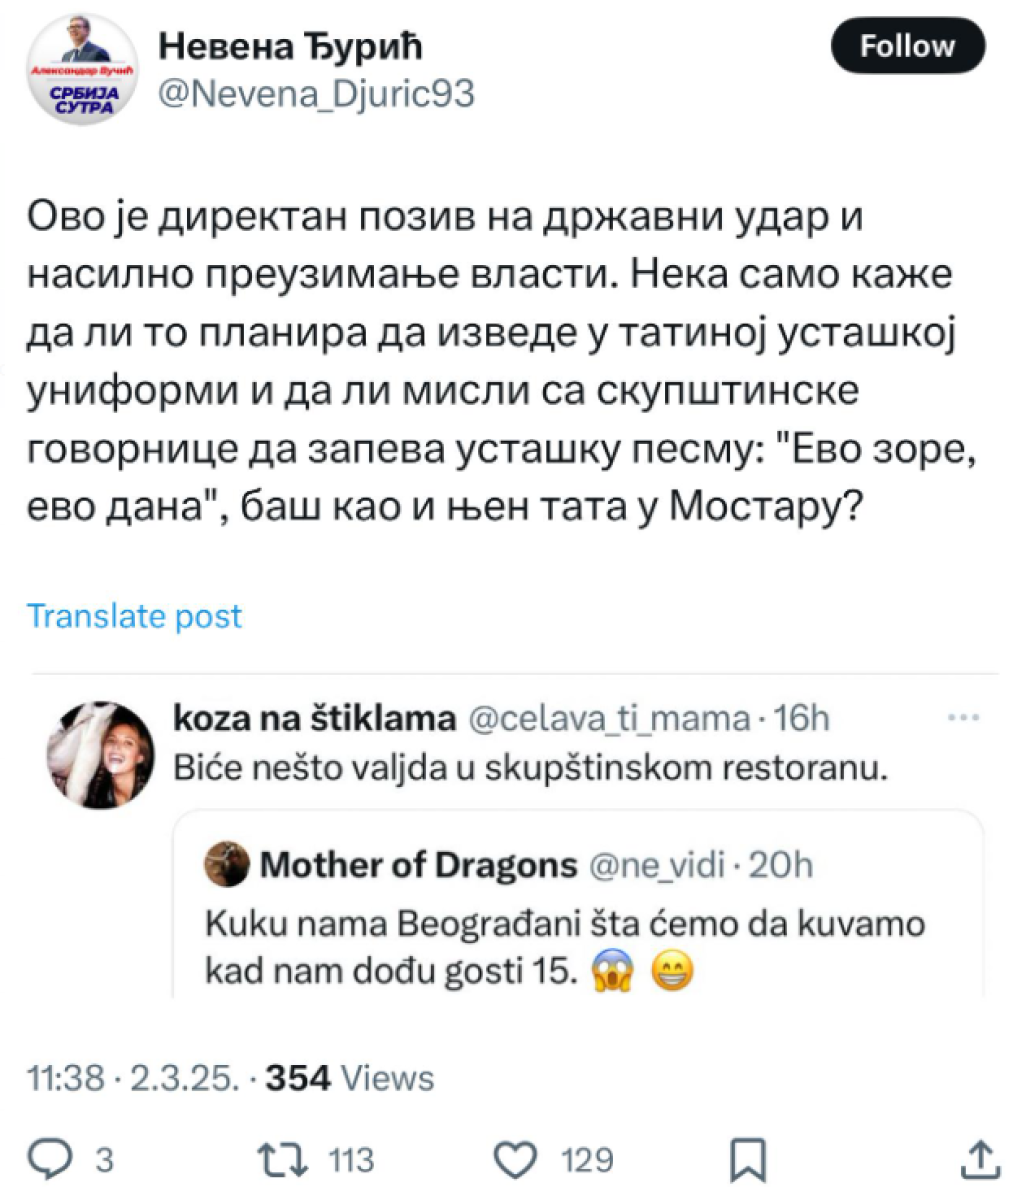Bookmark this post
1026x1200 pixels.
point(747,1160)
